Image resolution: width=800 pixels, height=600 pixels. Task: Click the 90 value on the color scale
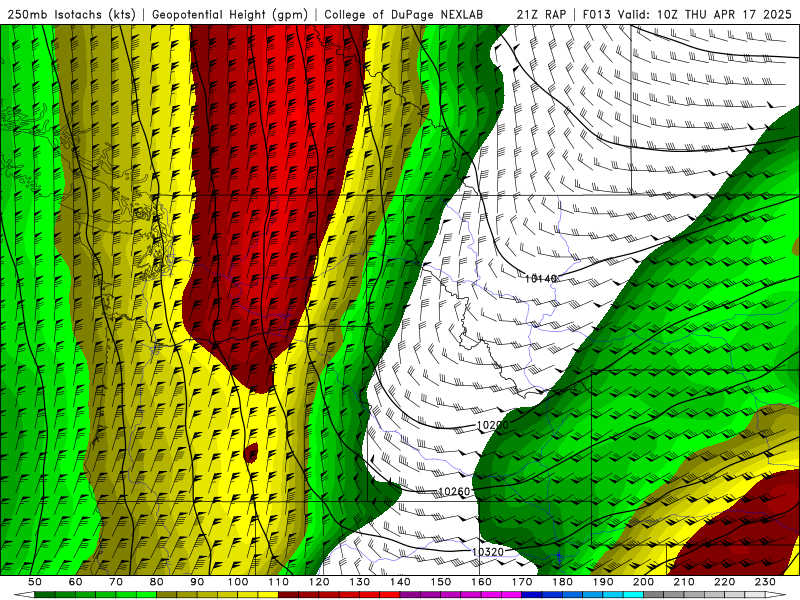pyautogui.click(x=197, y=582)
